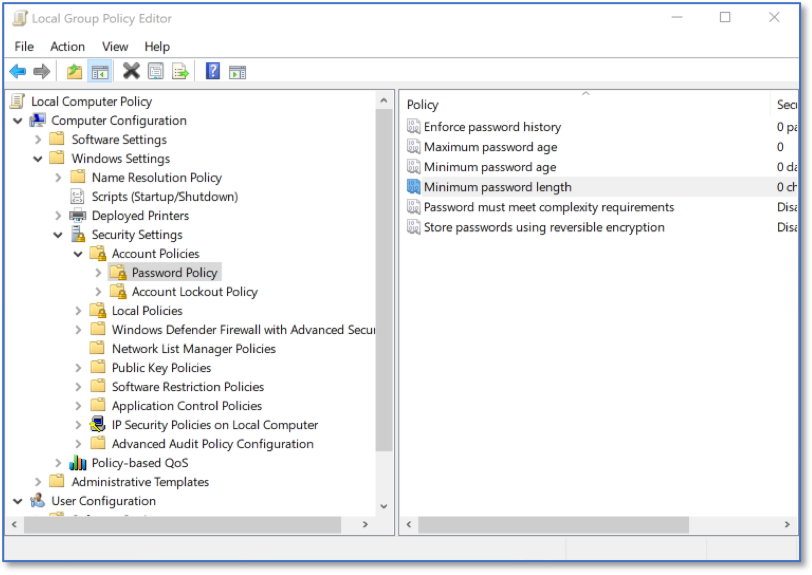Click the Minimum password length policy icon
Screen dimensions: 812x575
(413, 186)
